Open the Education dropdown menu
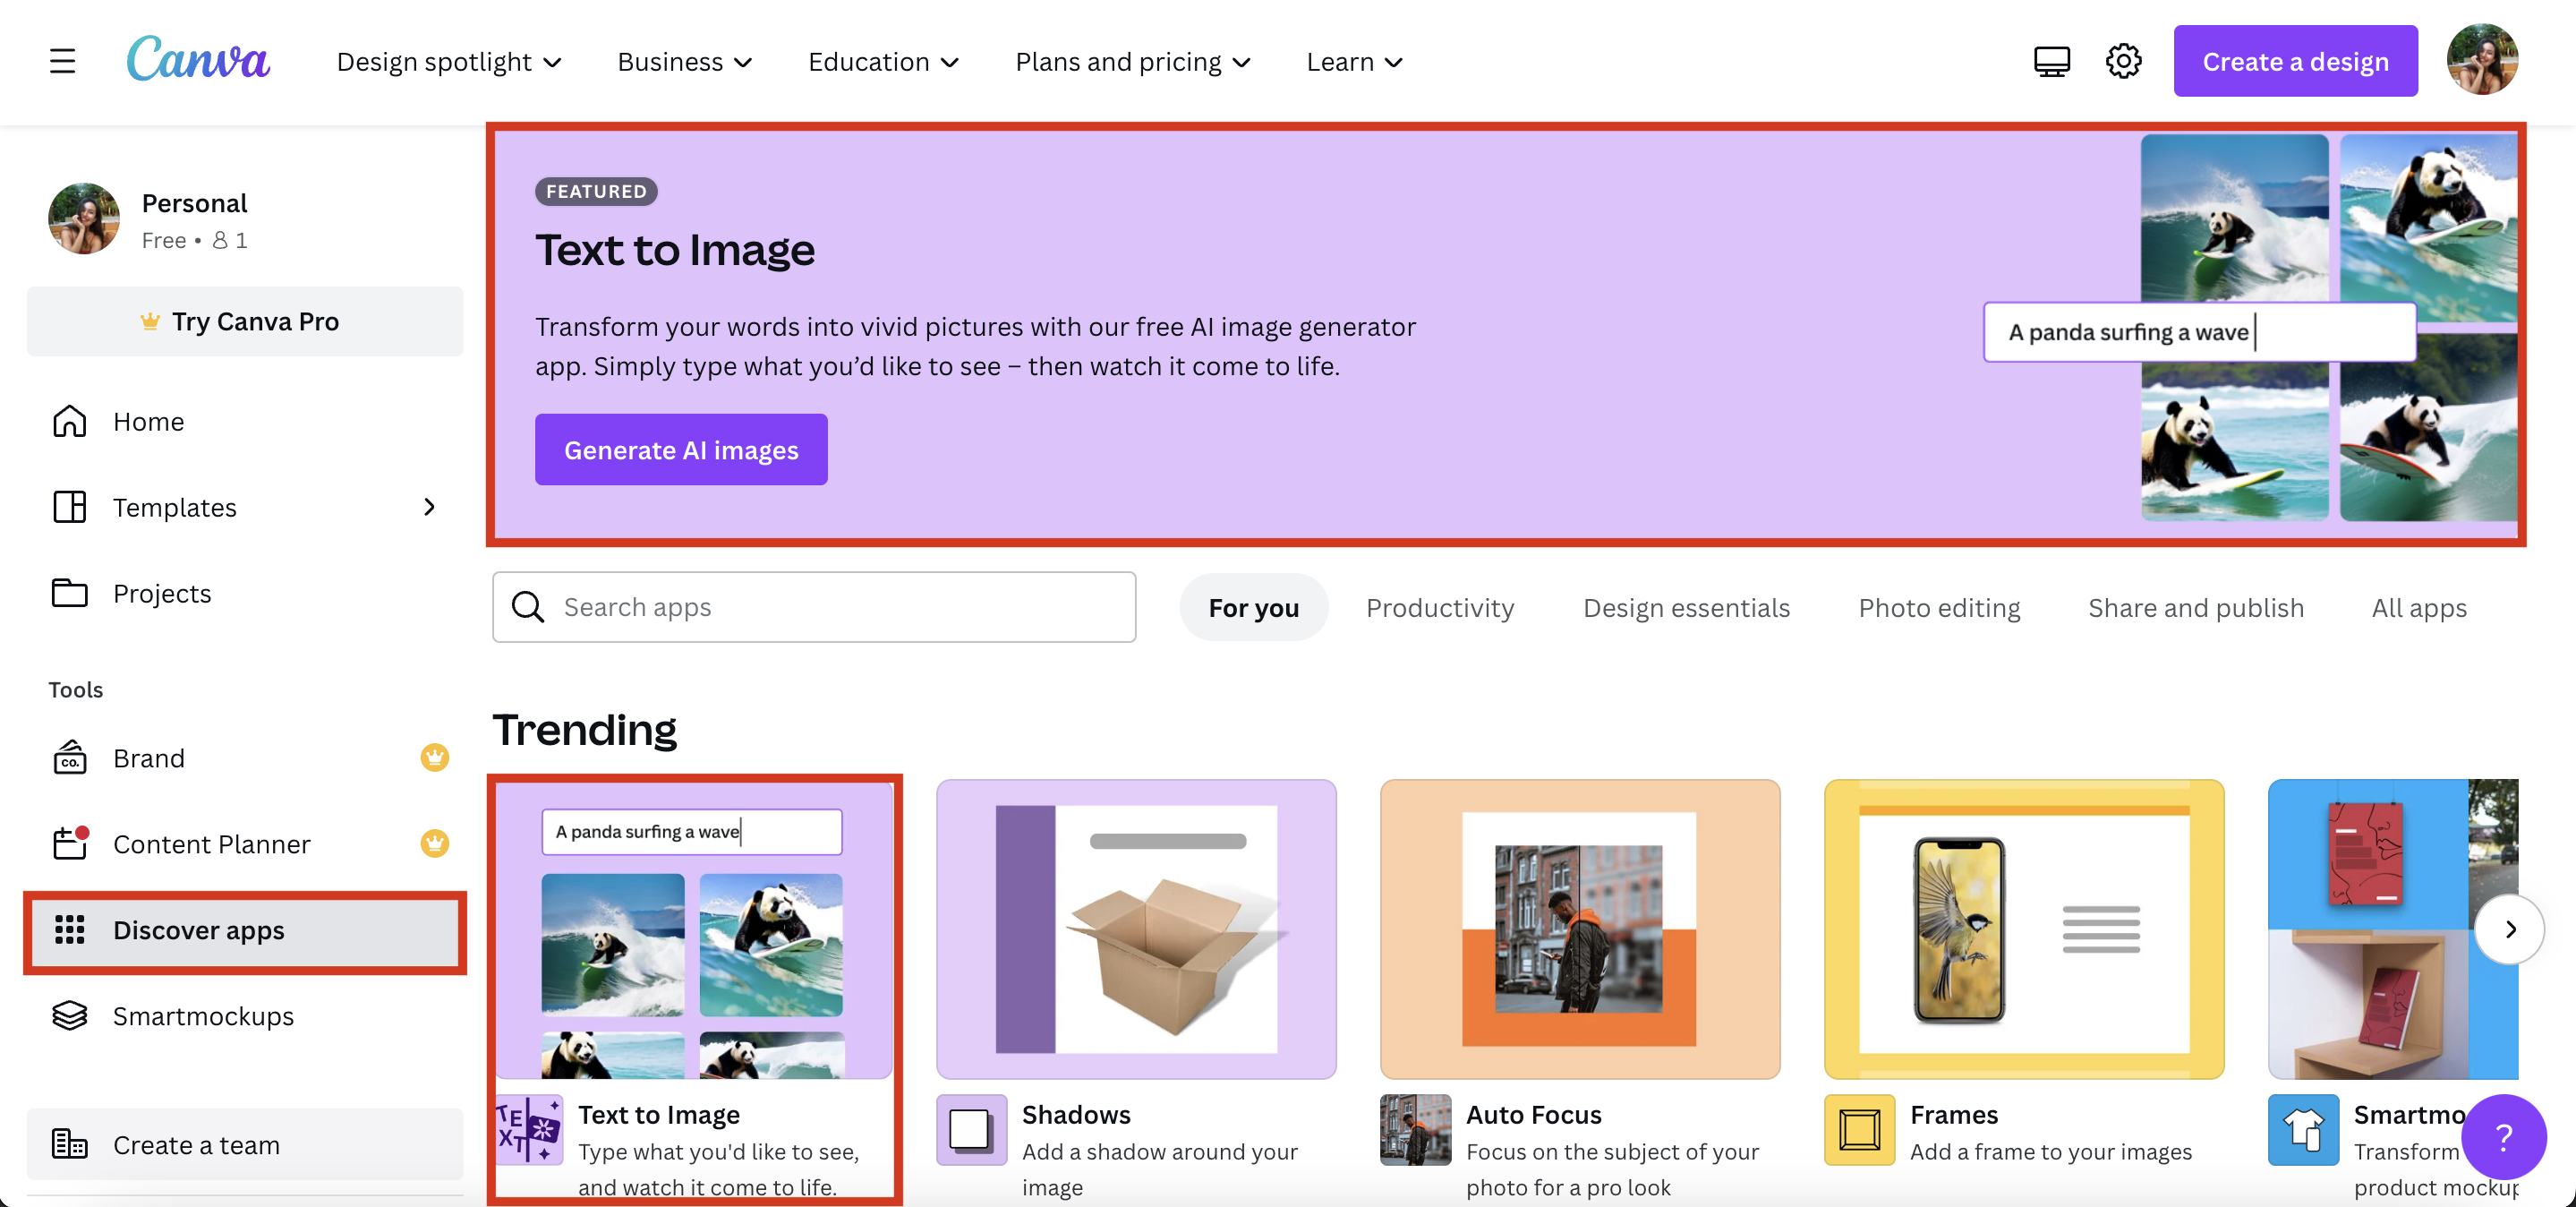Screen dimensions: 2576x1207 (x=884, y=62)
